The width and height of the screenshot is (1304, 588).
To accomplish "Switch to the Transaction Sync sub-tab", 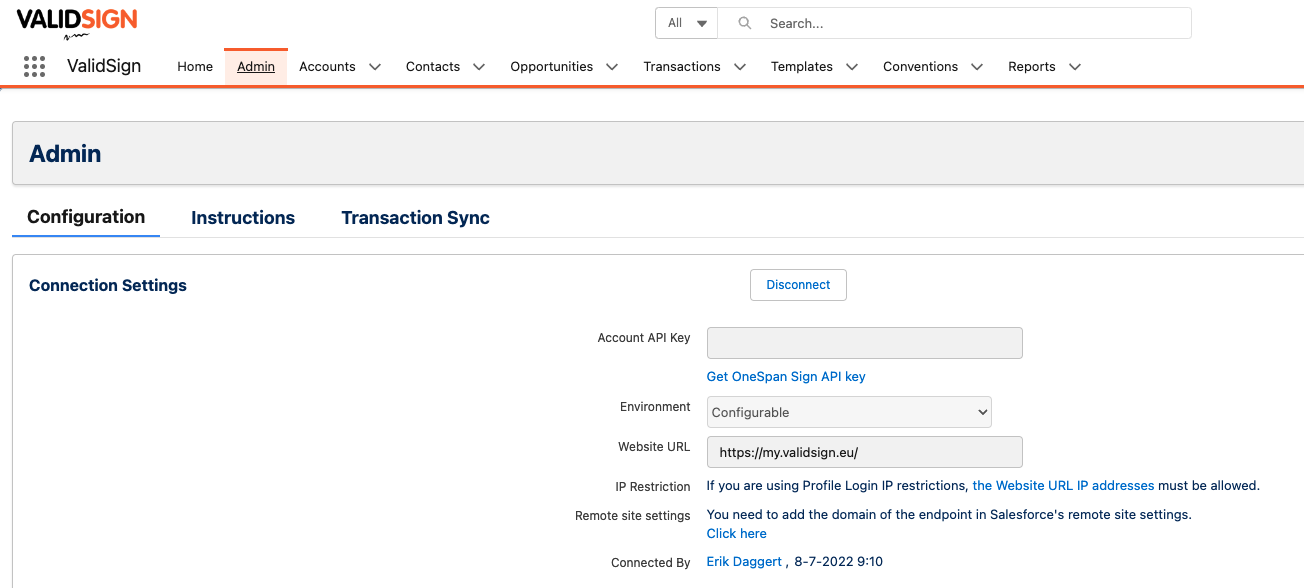I will [x=415, y=217].
